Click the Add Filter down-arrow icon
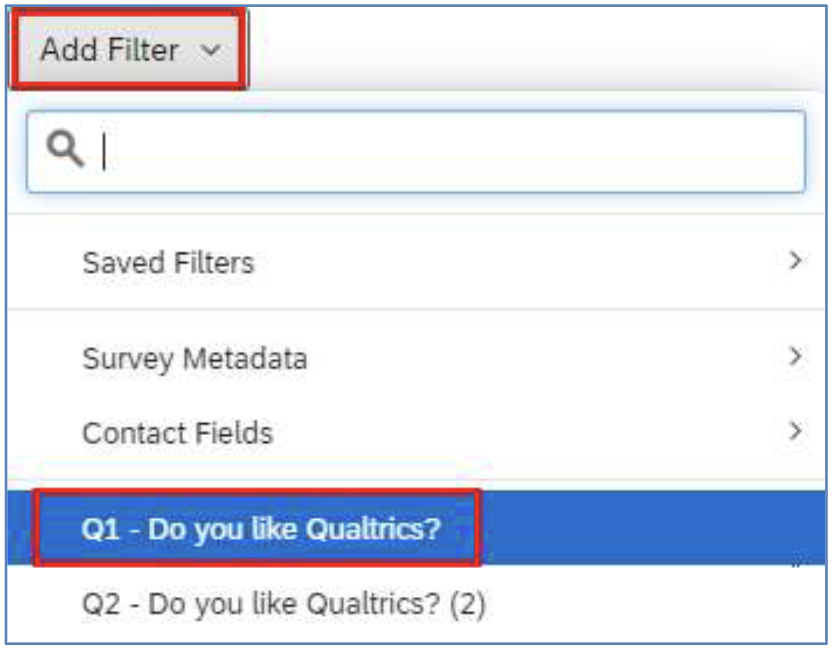This screenshot has height=650, width=832. pyautogui.click(x=211, y=50)
